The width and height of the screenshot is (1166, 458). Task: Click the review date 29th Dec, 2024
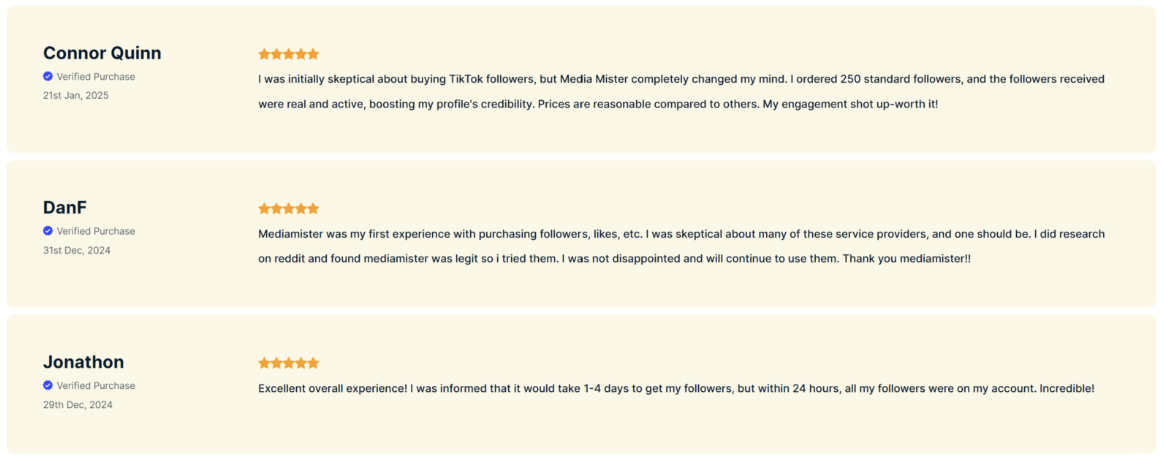coord(77,405)
